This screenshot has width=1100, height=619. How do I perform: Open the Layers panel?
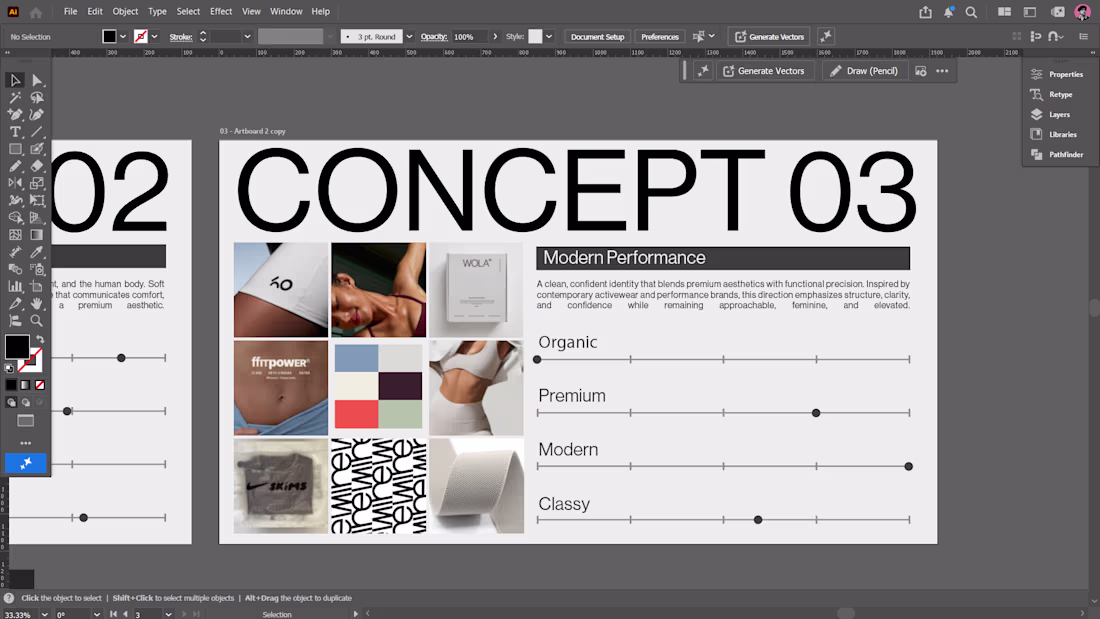[x=1052, y=114]
